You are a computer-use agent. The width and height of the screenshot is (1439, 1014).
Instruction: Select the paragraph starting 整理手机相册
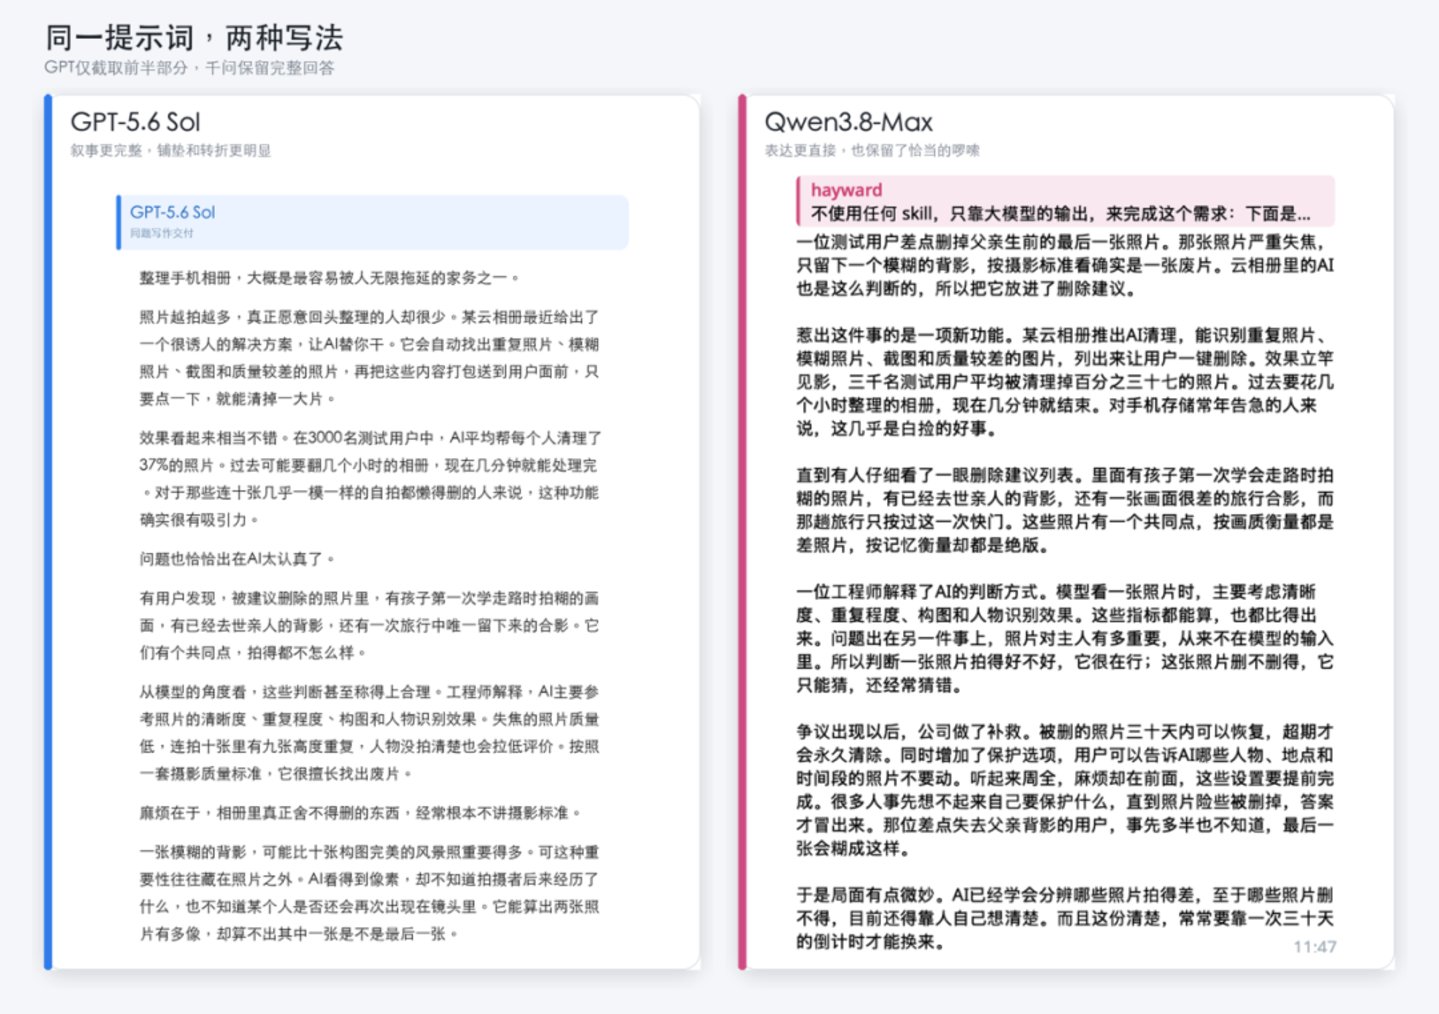329,278
